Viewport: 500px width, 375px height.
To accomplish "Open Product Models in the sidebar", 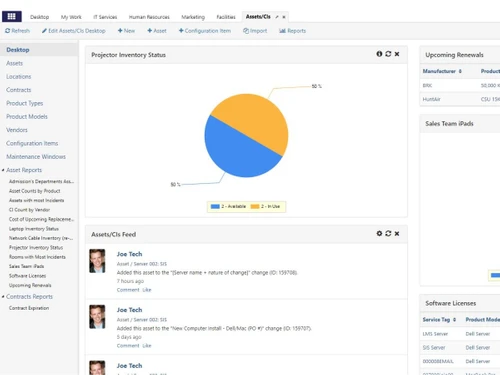I will (x=27, y=116).
